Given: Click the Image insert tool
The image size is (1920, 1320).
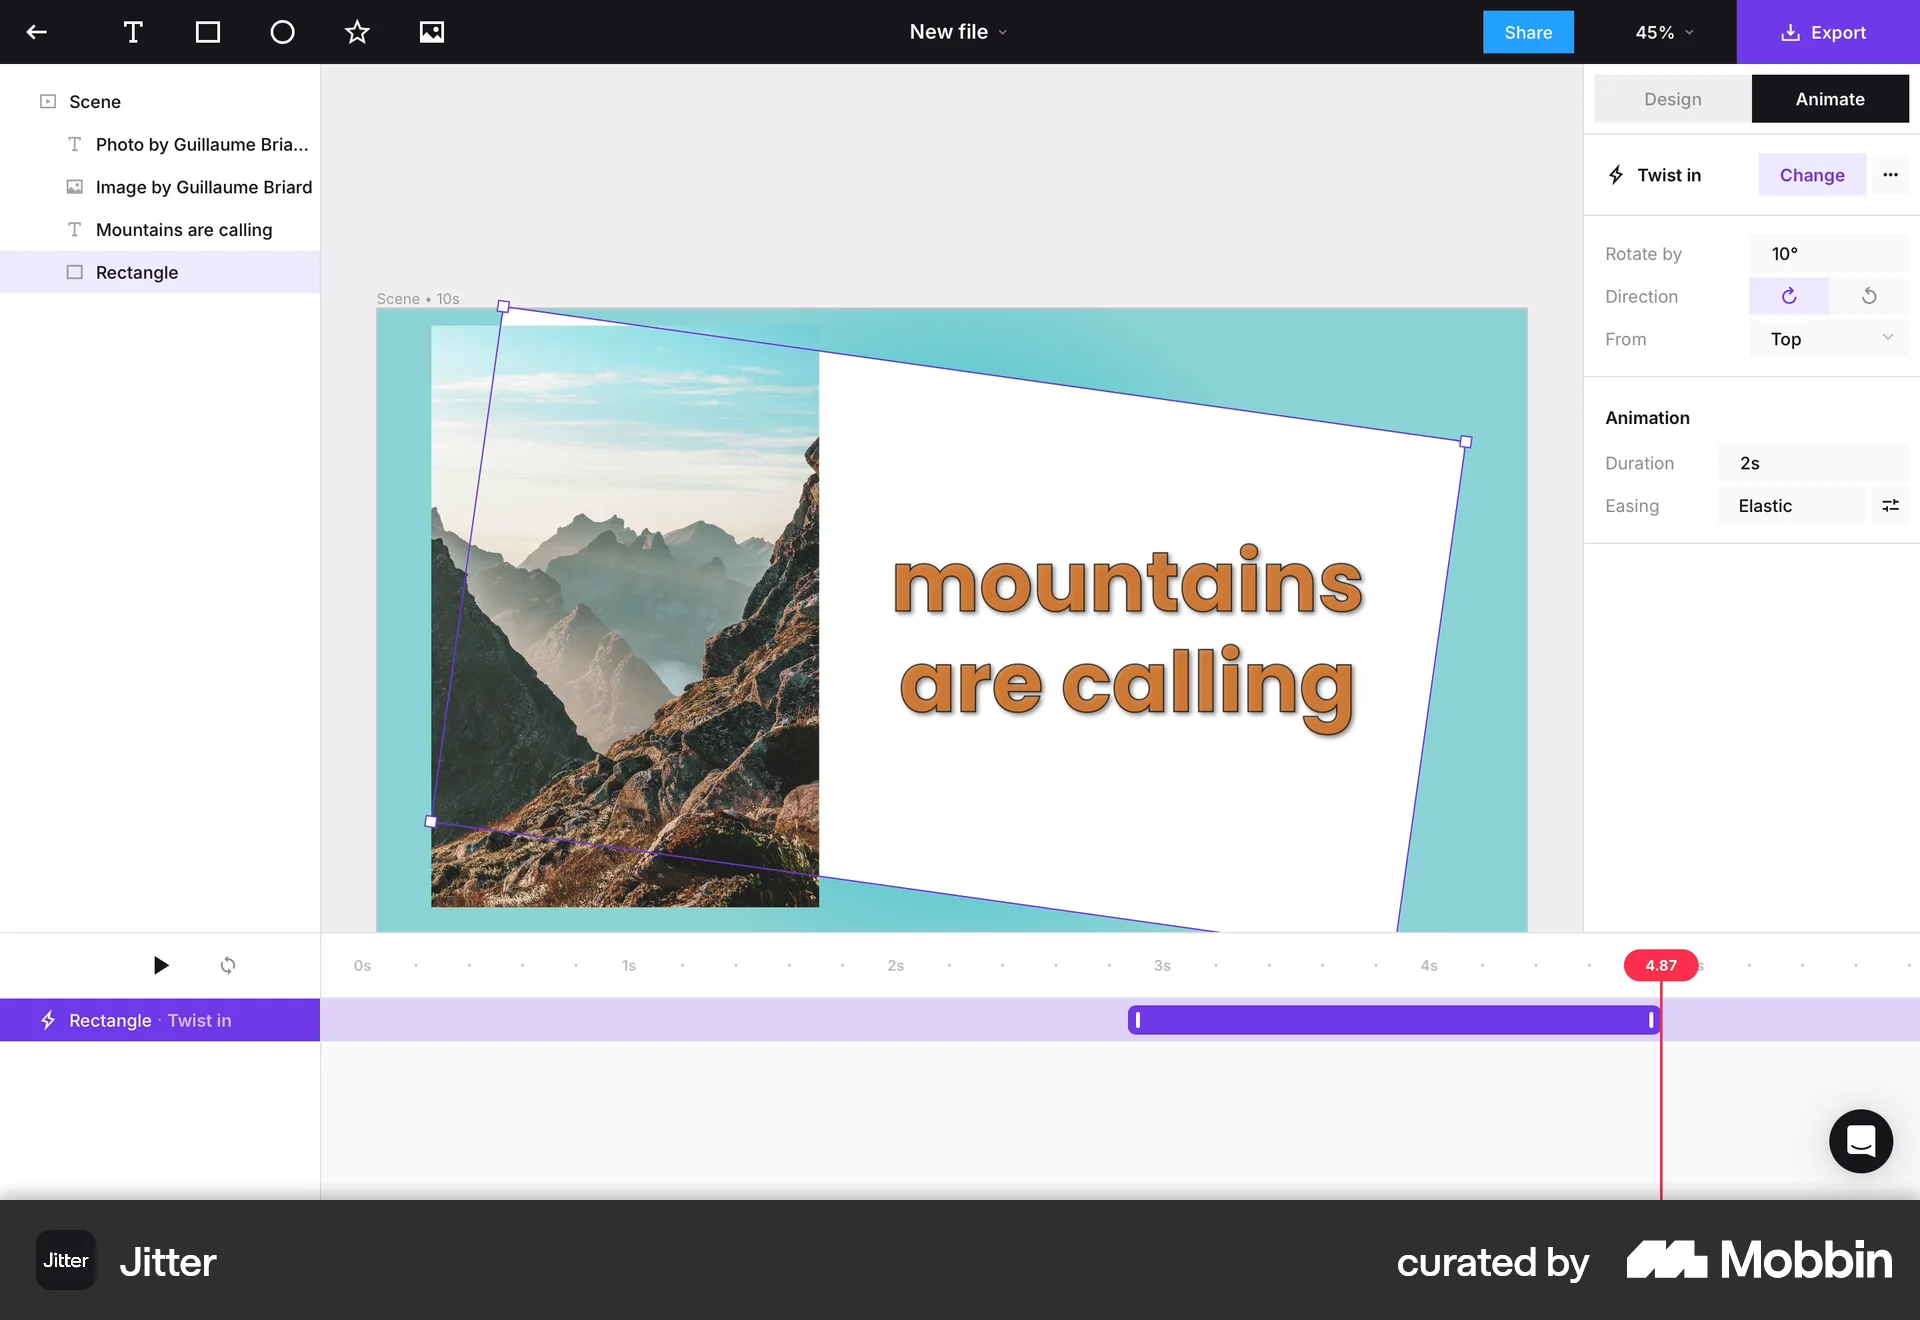Looking at the screenshot, I should 431,32.
